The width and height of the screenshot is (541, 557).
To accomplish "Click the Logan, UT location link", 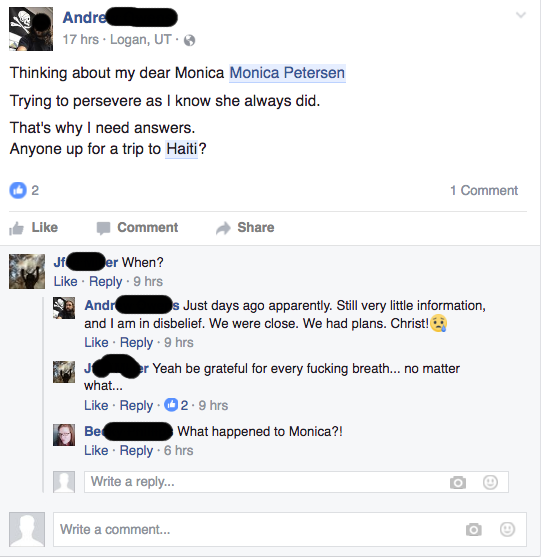I will tap(141, 39).
